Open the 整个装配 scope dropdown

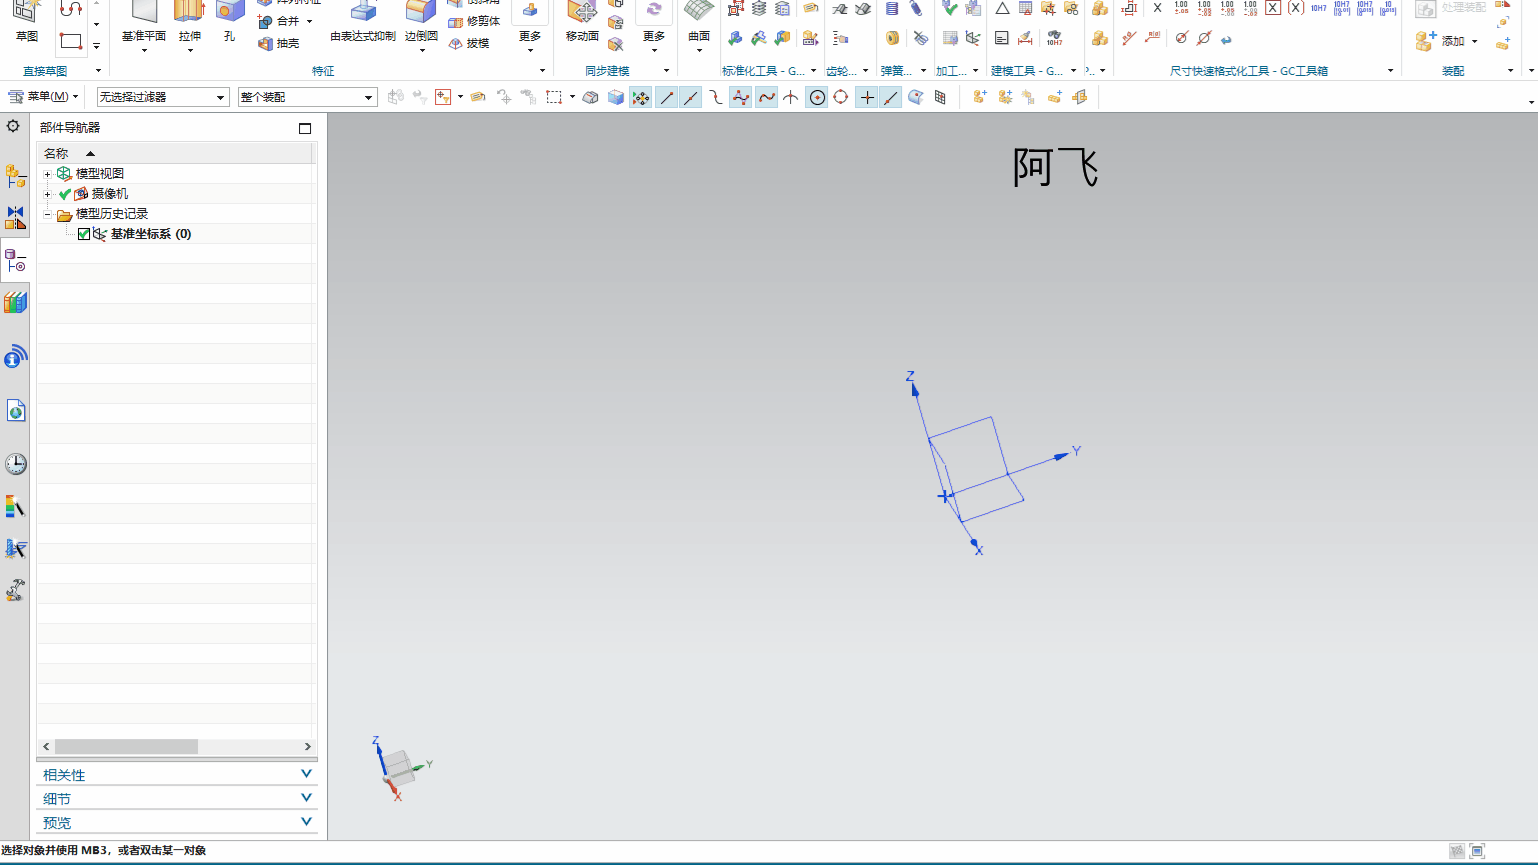point(368,97)
